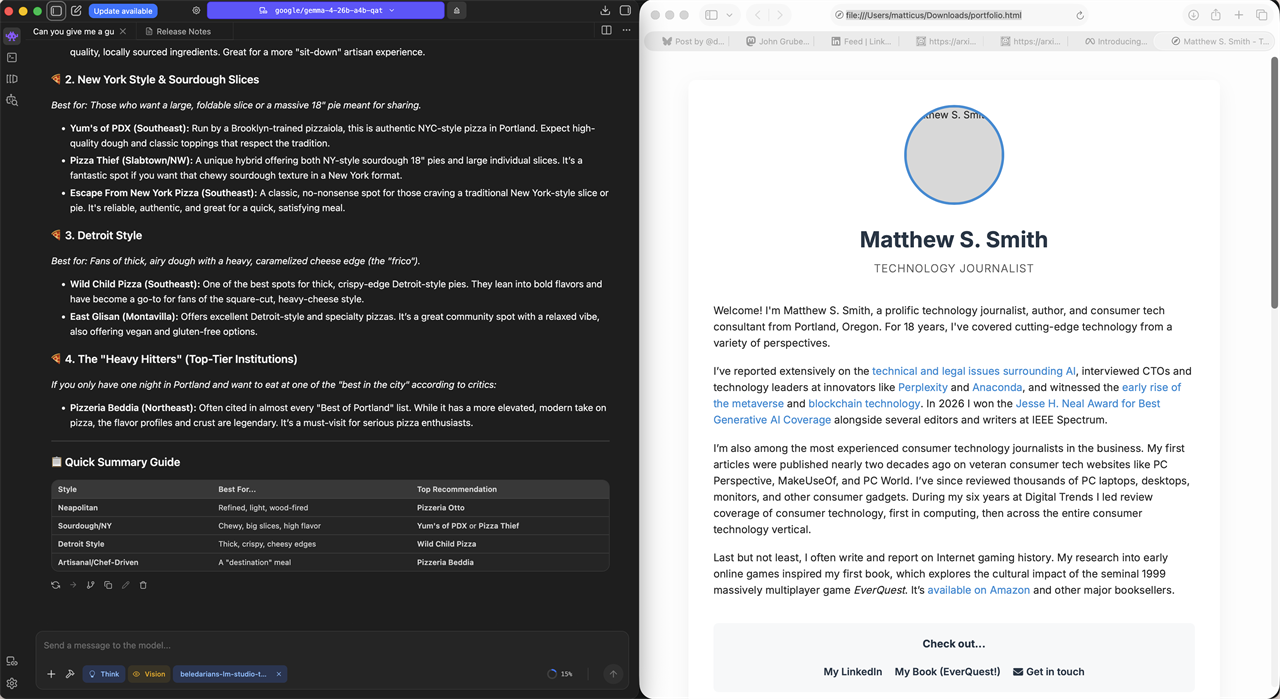This screenshot has height=699, width=1280.
Task: Split the chat view
Action: 606,31
